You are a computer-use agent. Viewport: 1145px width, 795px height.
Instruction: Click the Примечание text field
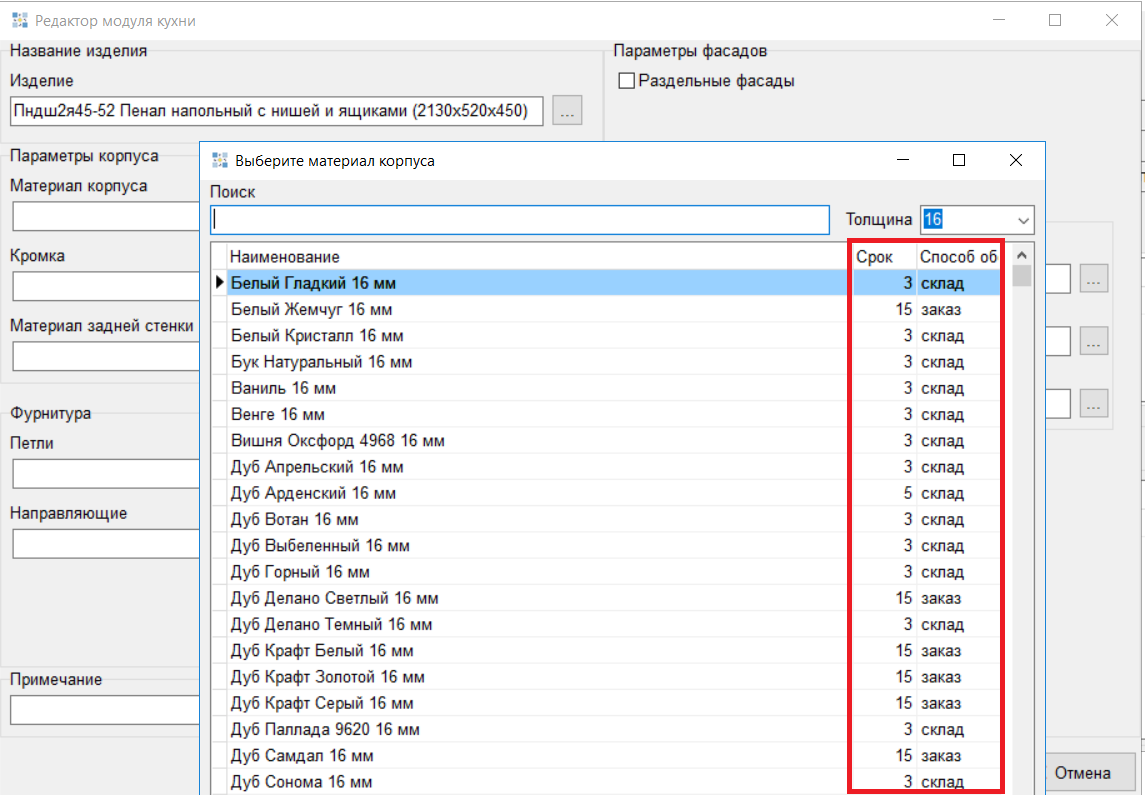click(x=106, y=710)
